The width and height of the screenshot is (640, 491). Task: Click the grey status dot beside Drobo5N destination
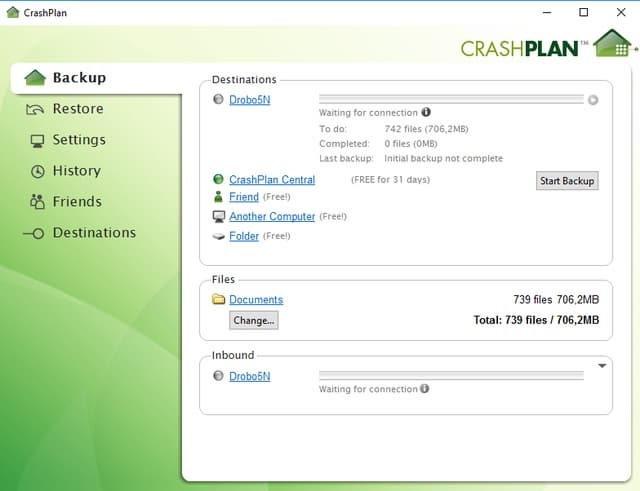pos(218,99)
